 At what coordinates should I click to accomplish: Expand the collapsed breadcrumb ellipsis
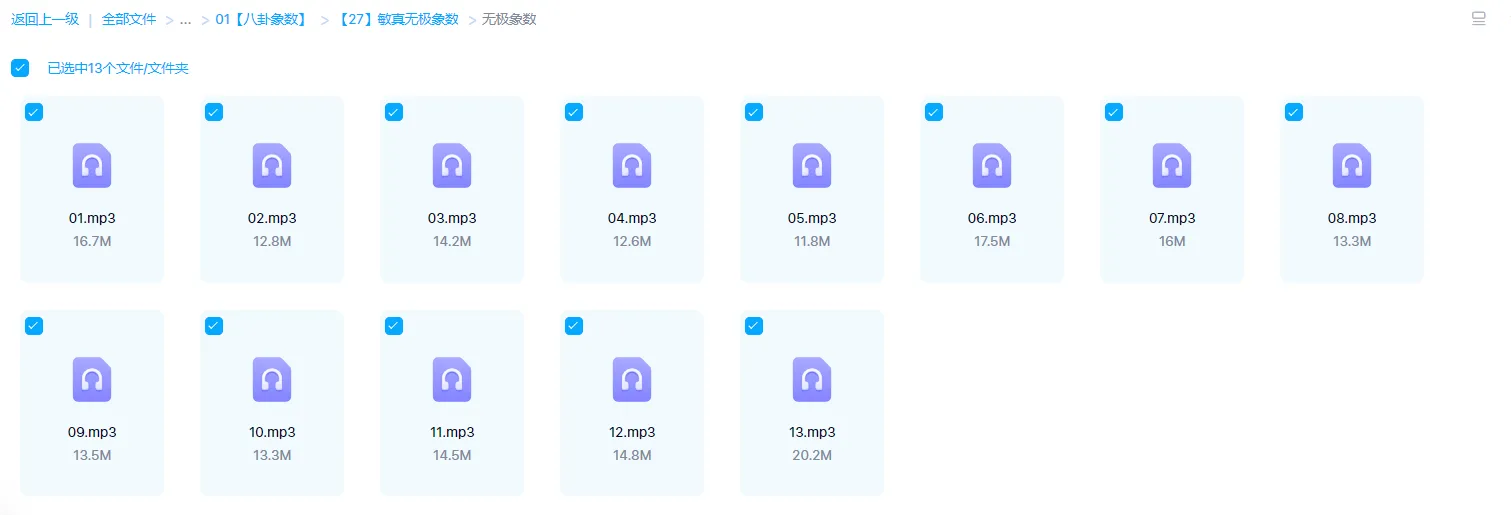(x=185, y=19)
